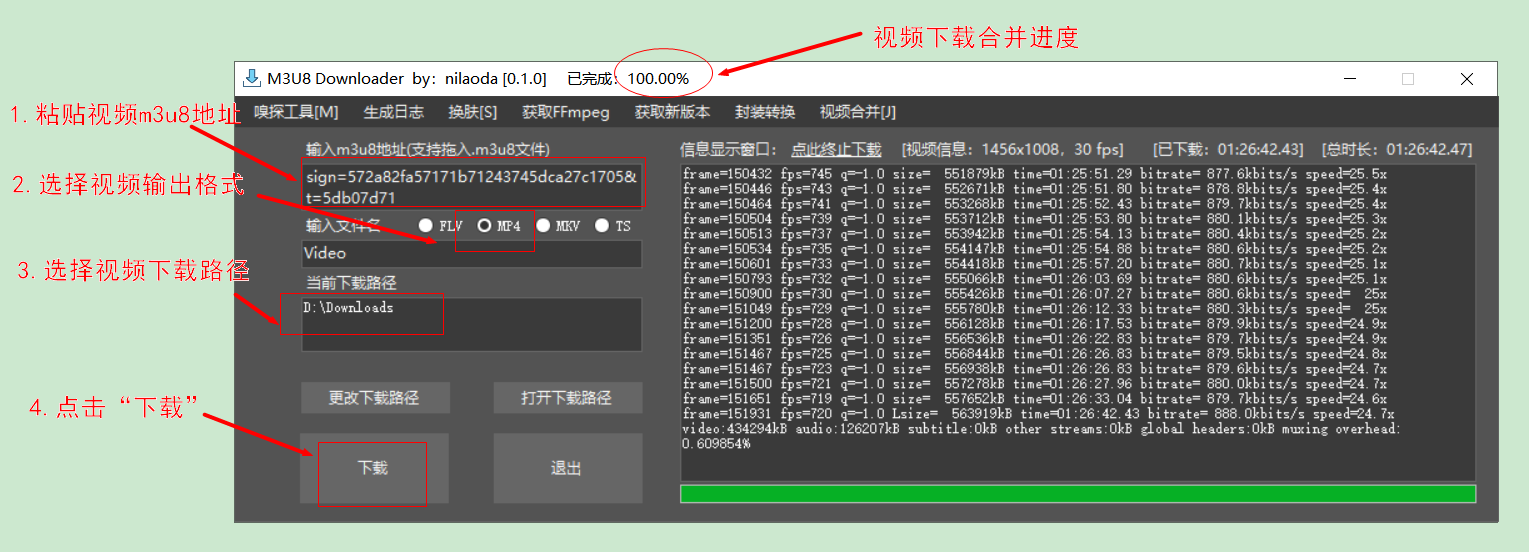The image size is (1529, 552).
Task: Click the log line starting frame=151931
Action: (x=1038, y=414)
